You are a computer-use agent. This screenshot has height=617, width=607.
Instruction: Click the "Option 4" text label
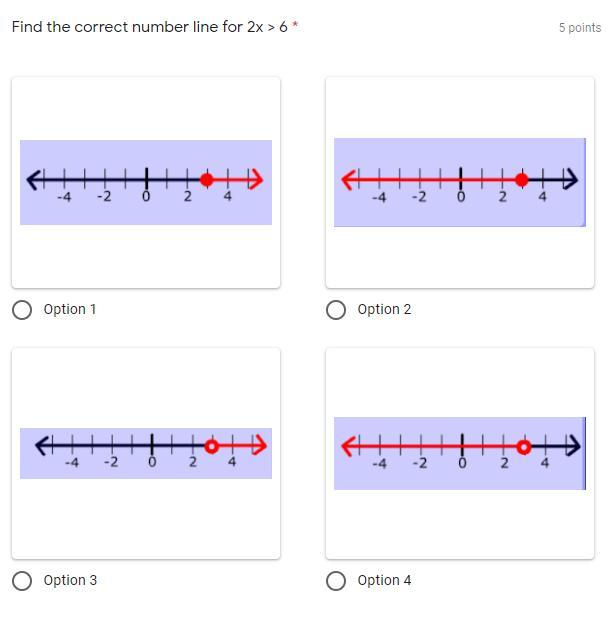(384, 581)
